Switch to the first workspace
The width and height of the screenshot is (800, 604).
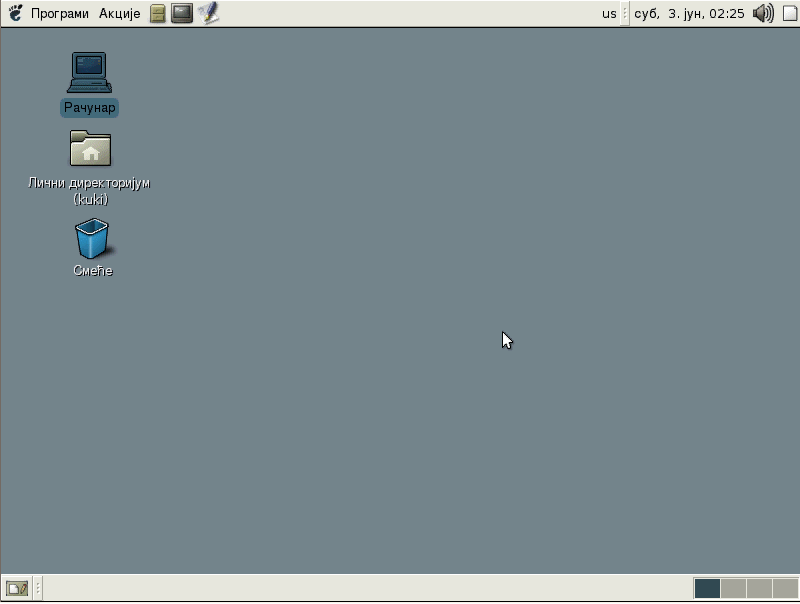(707, 588)
